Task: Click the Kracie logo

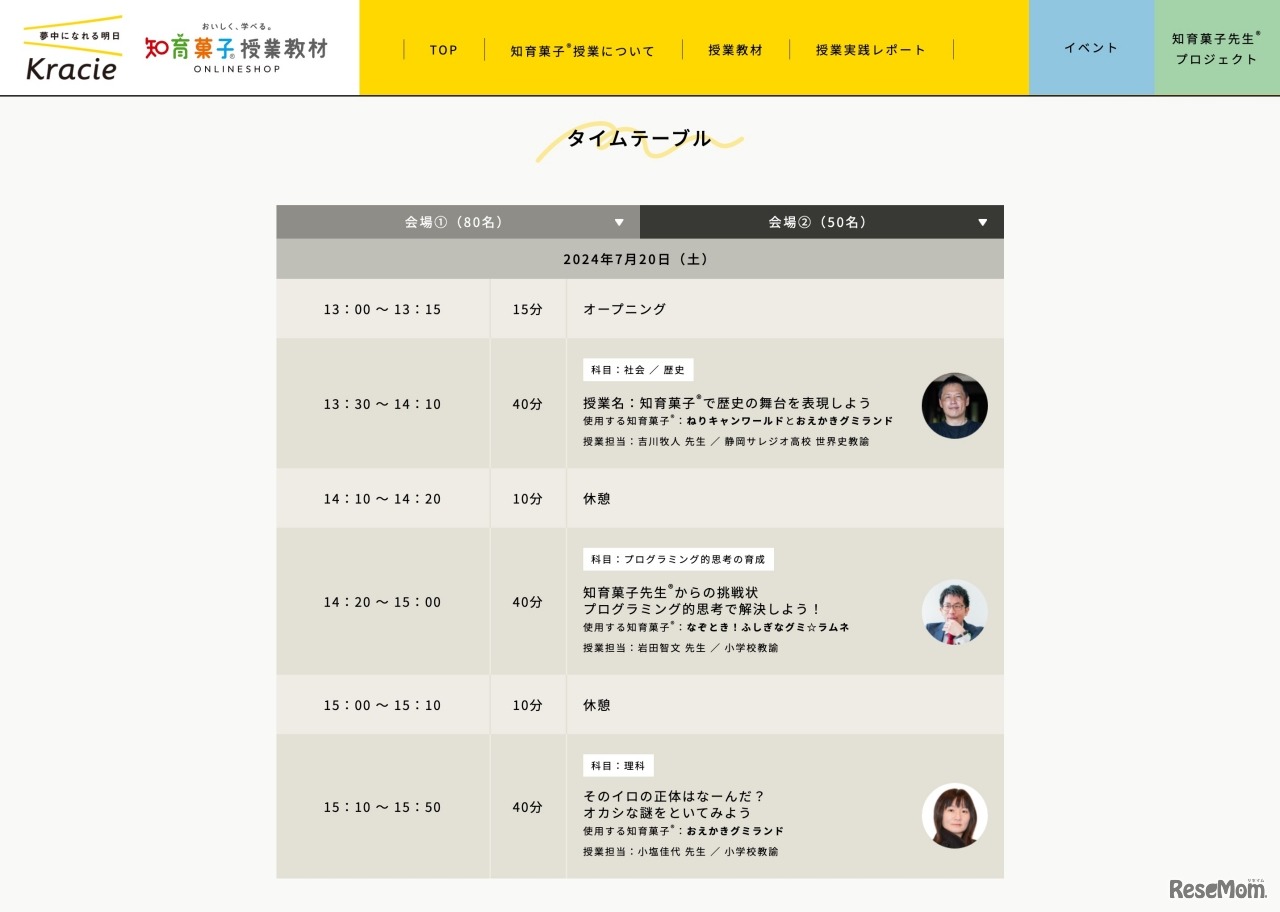Action: pyautogui.click(x=73, y=48)
